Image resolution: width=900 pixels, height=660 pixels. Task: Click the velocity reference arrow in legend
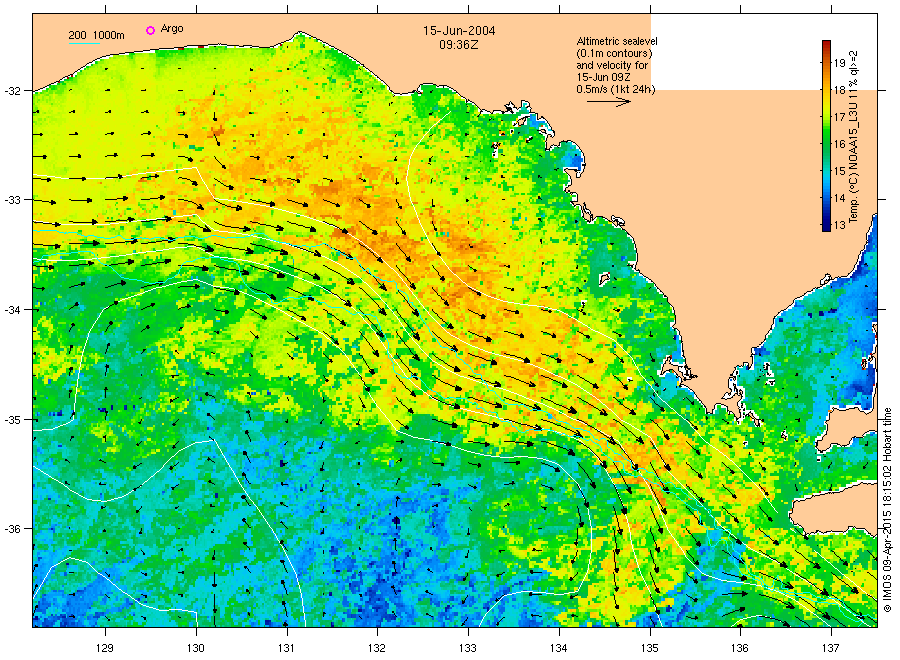click(x=609, y=102)
